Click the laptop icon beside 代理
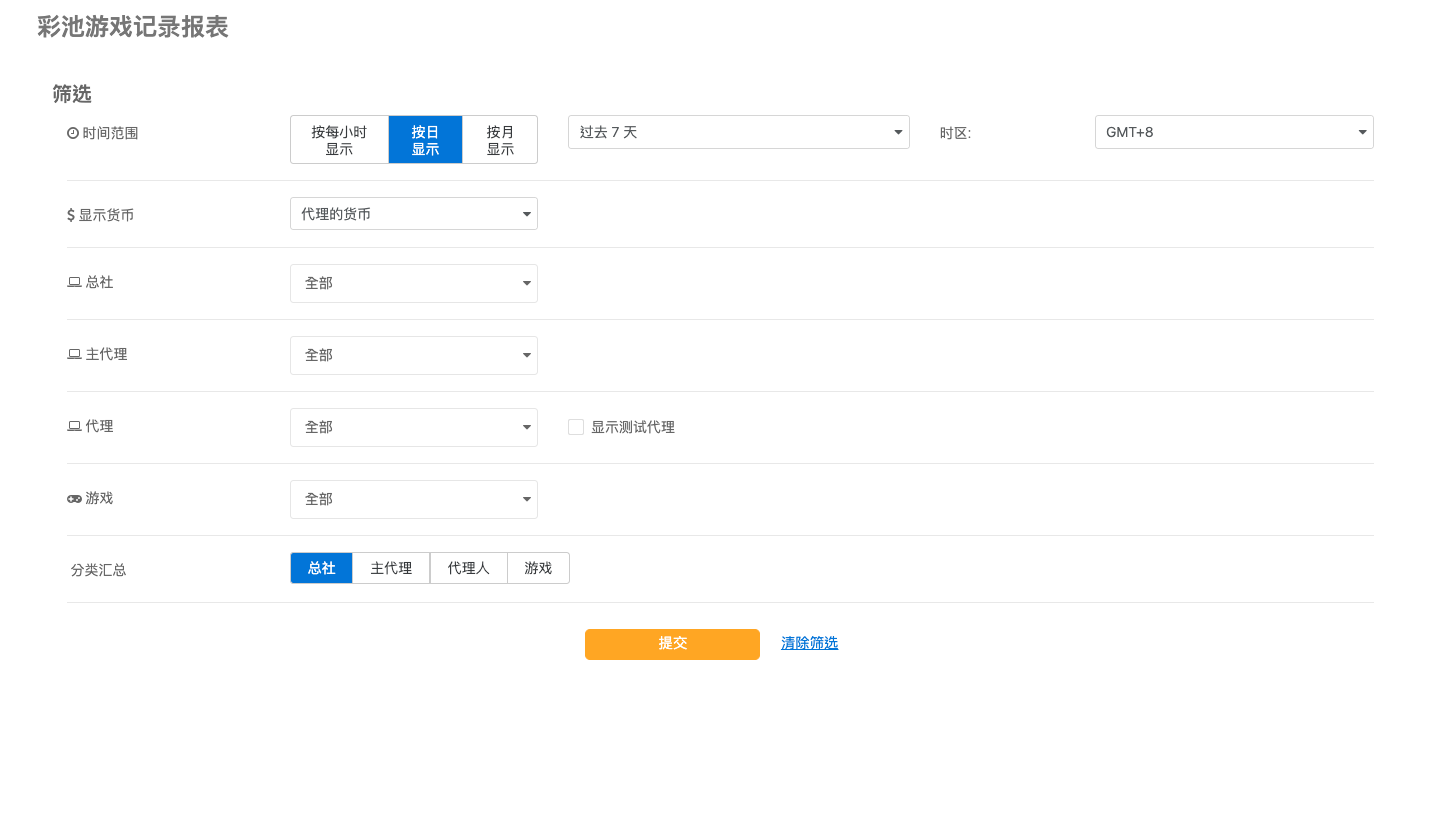Screen dimensions: 1436x815 tap(74, 427)
